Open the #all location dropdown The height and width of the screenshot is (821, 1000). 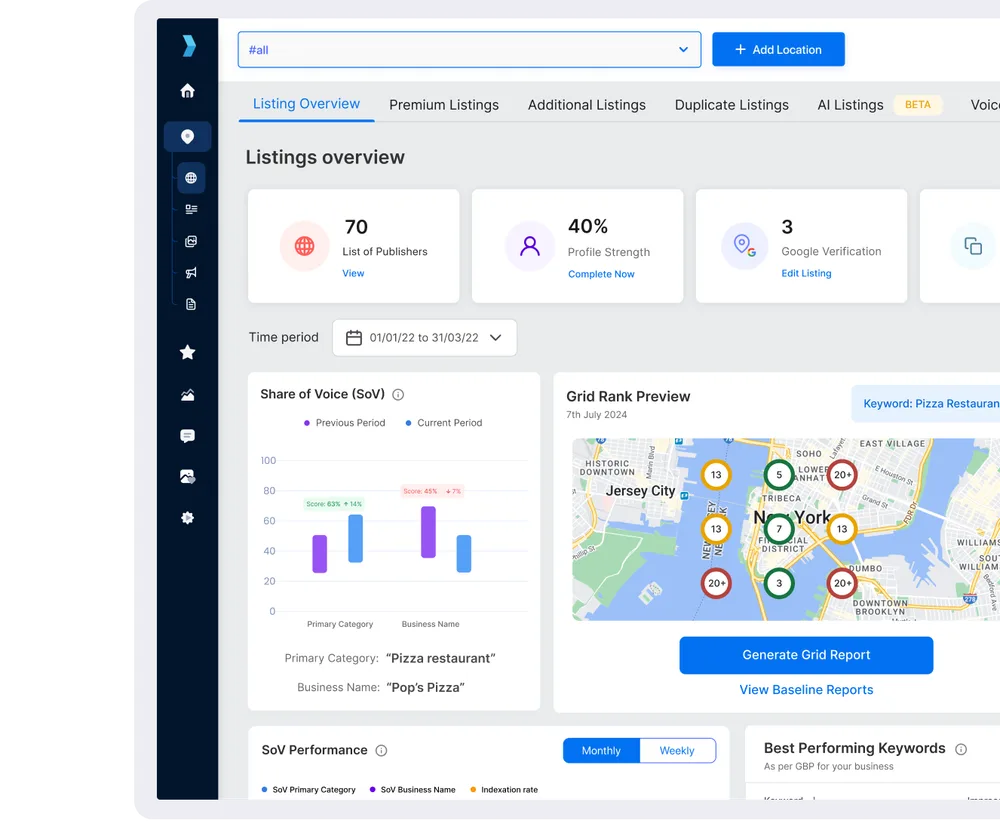pos(469,50)
